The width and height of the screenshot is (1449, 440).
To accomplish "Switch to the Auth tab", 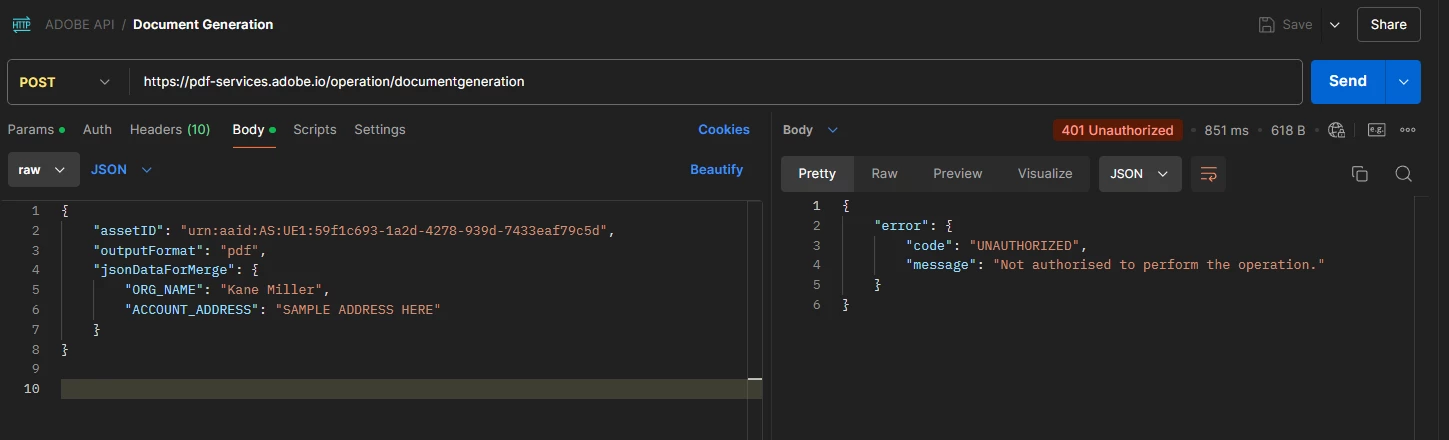I will (x=97, y=130).
